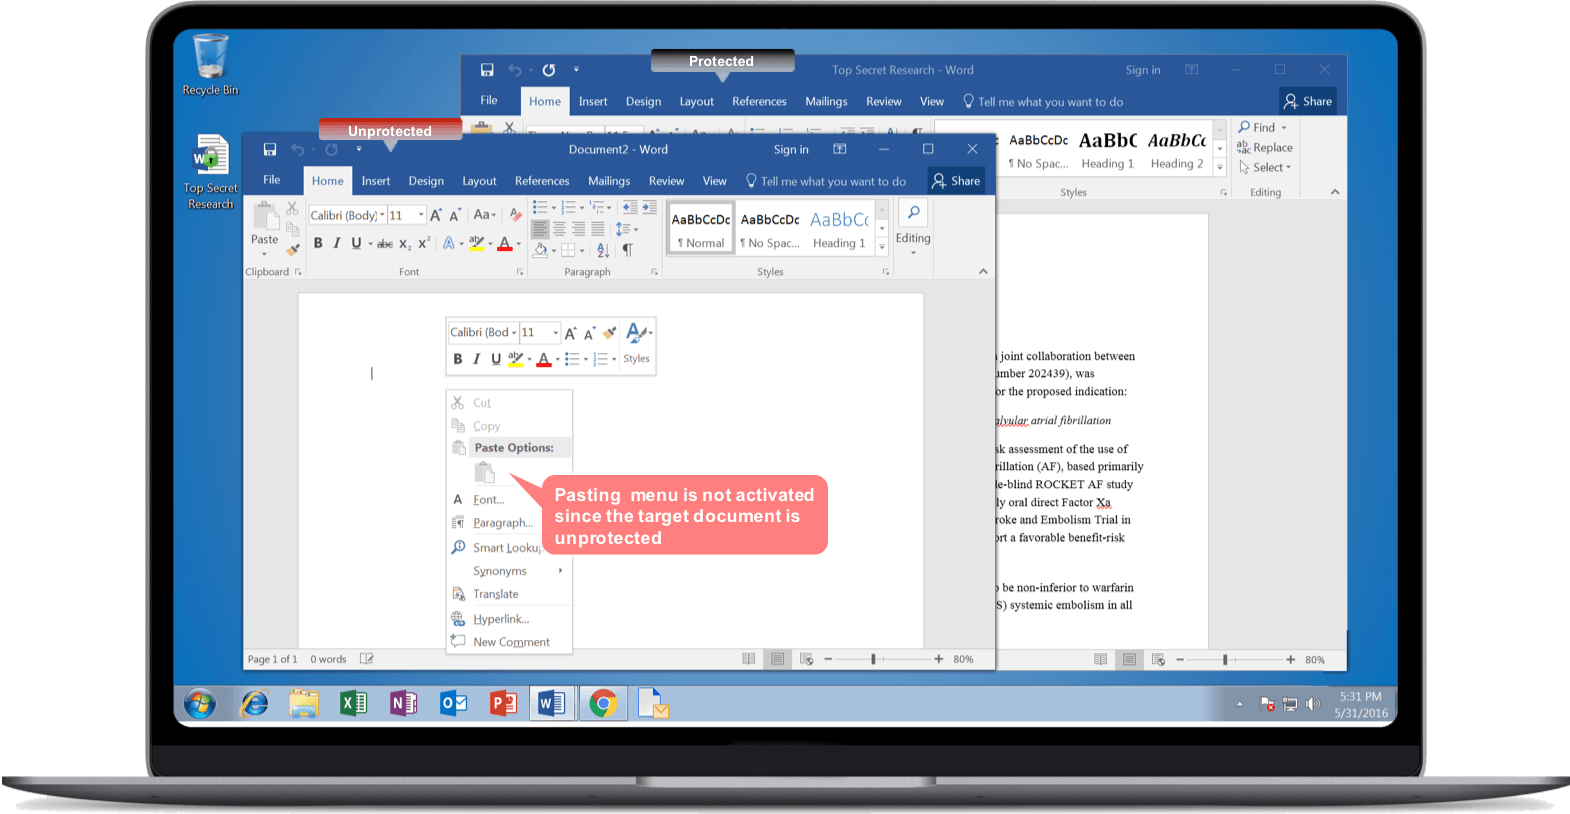Viewport: 1570px width, 814px height.
Task: Adjust Document2 zoom slider handle
Action: (x=873, y=659)
